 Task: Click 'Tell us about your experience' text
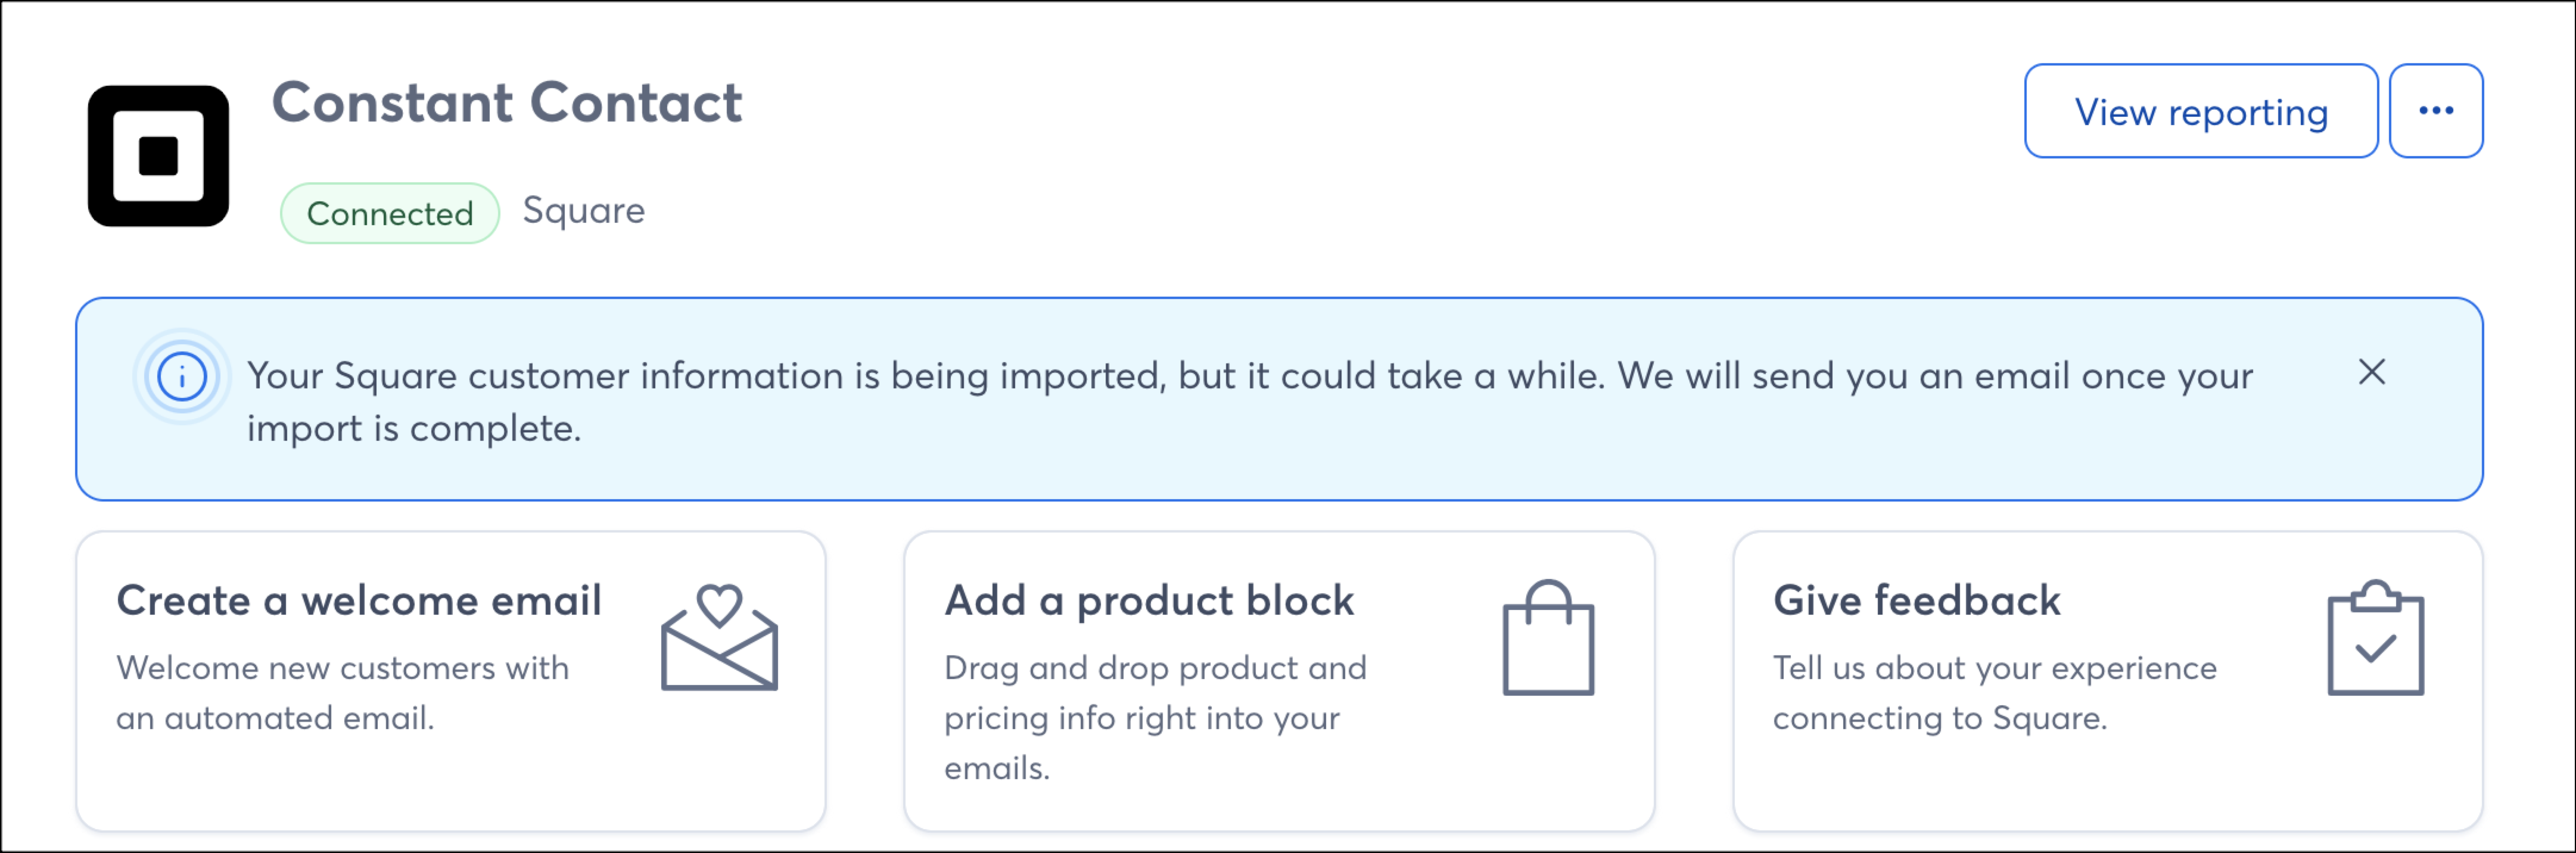(1994, 692)
